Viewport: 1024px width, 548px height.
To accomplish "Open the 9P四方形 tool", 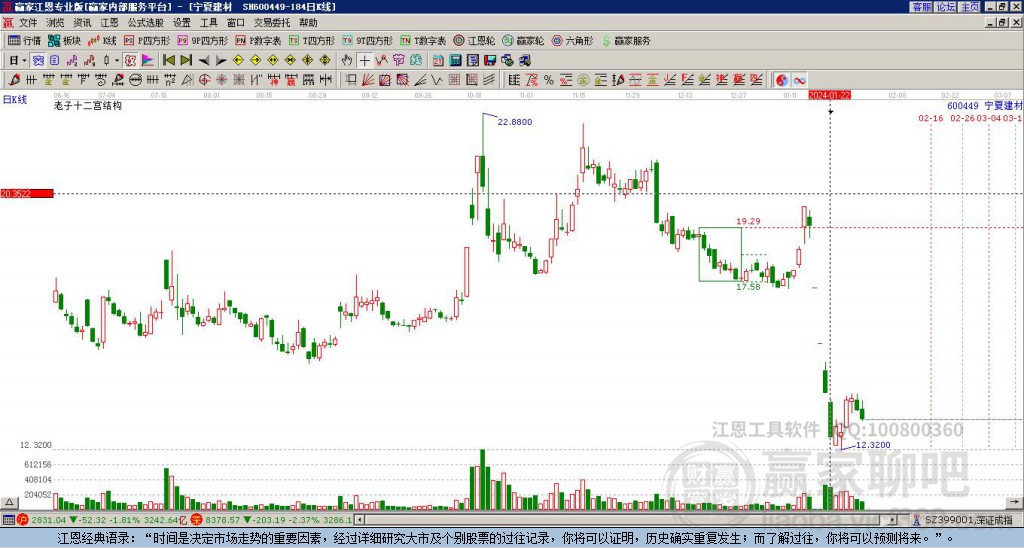I will point(202,40).
